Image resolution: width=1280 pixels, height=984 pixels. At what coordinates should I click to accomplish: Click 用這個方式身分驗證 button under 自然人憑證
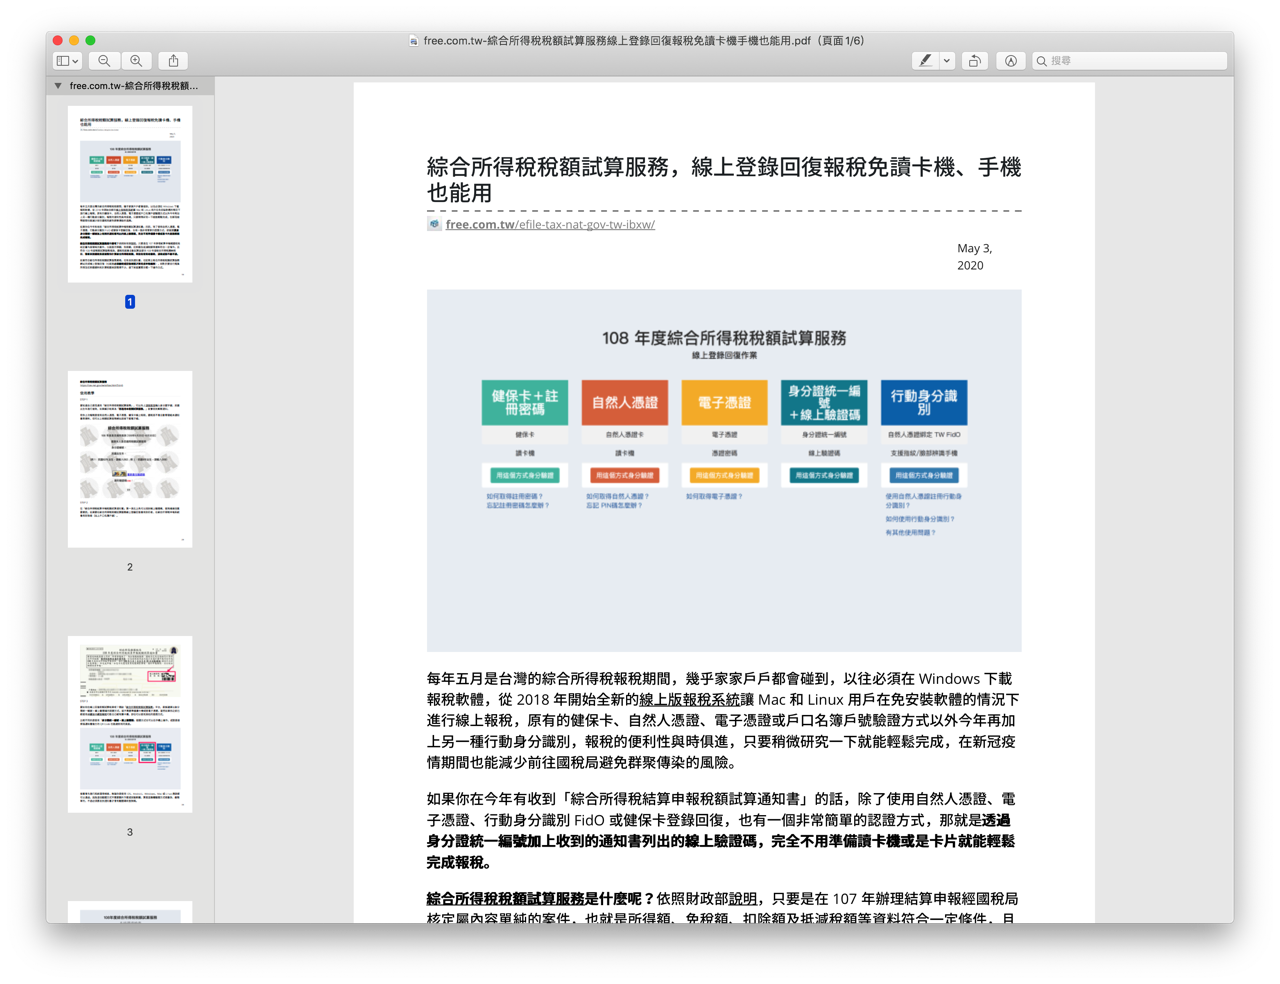pos(625,476)
